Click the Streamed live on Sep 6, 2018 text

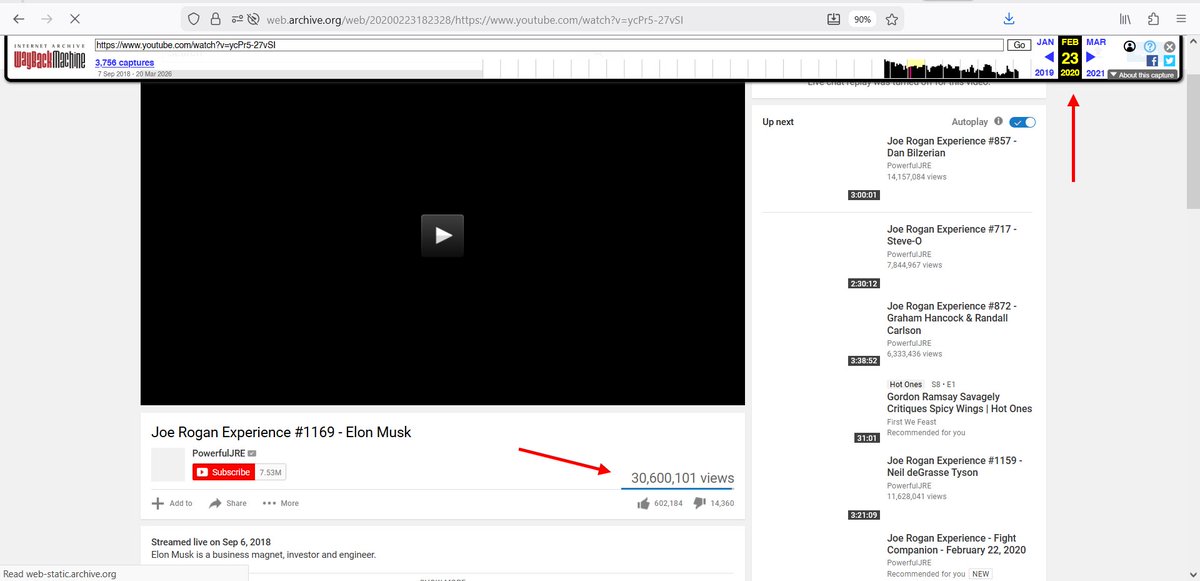[x=211, y=542]
